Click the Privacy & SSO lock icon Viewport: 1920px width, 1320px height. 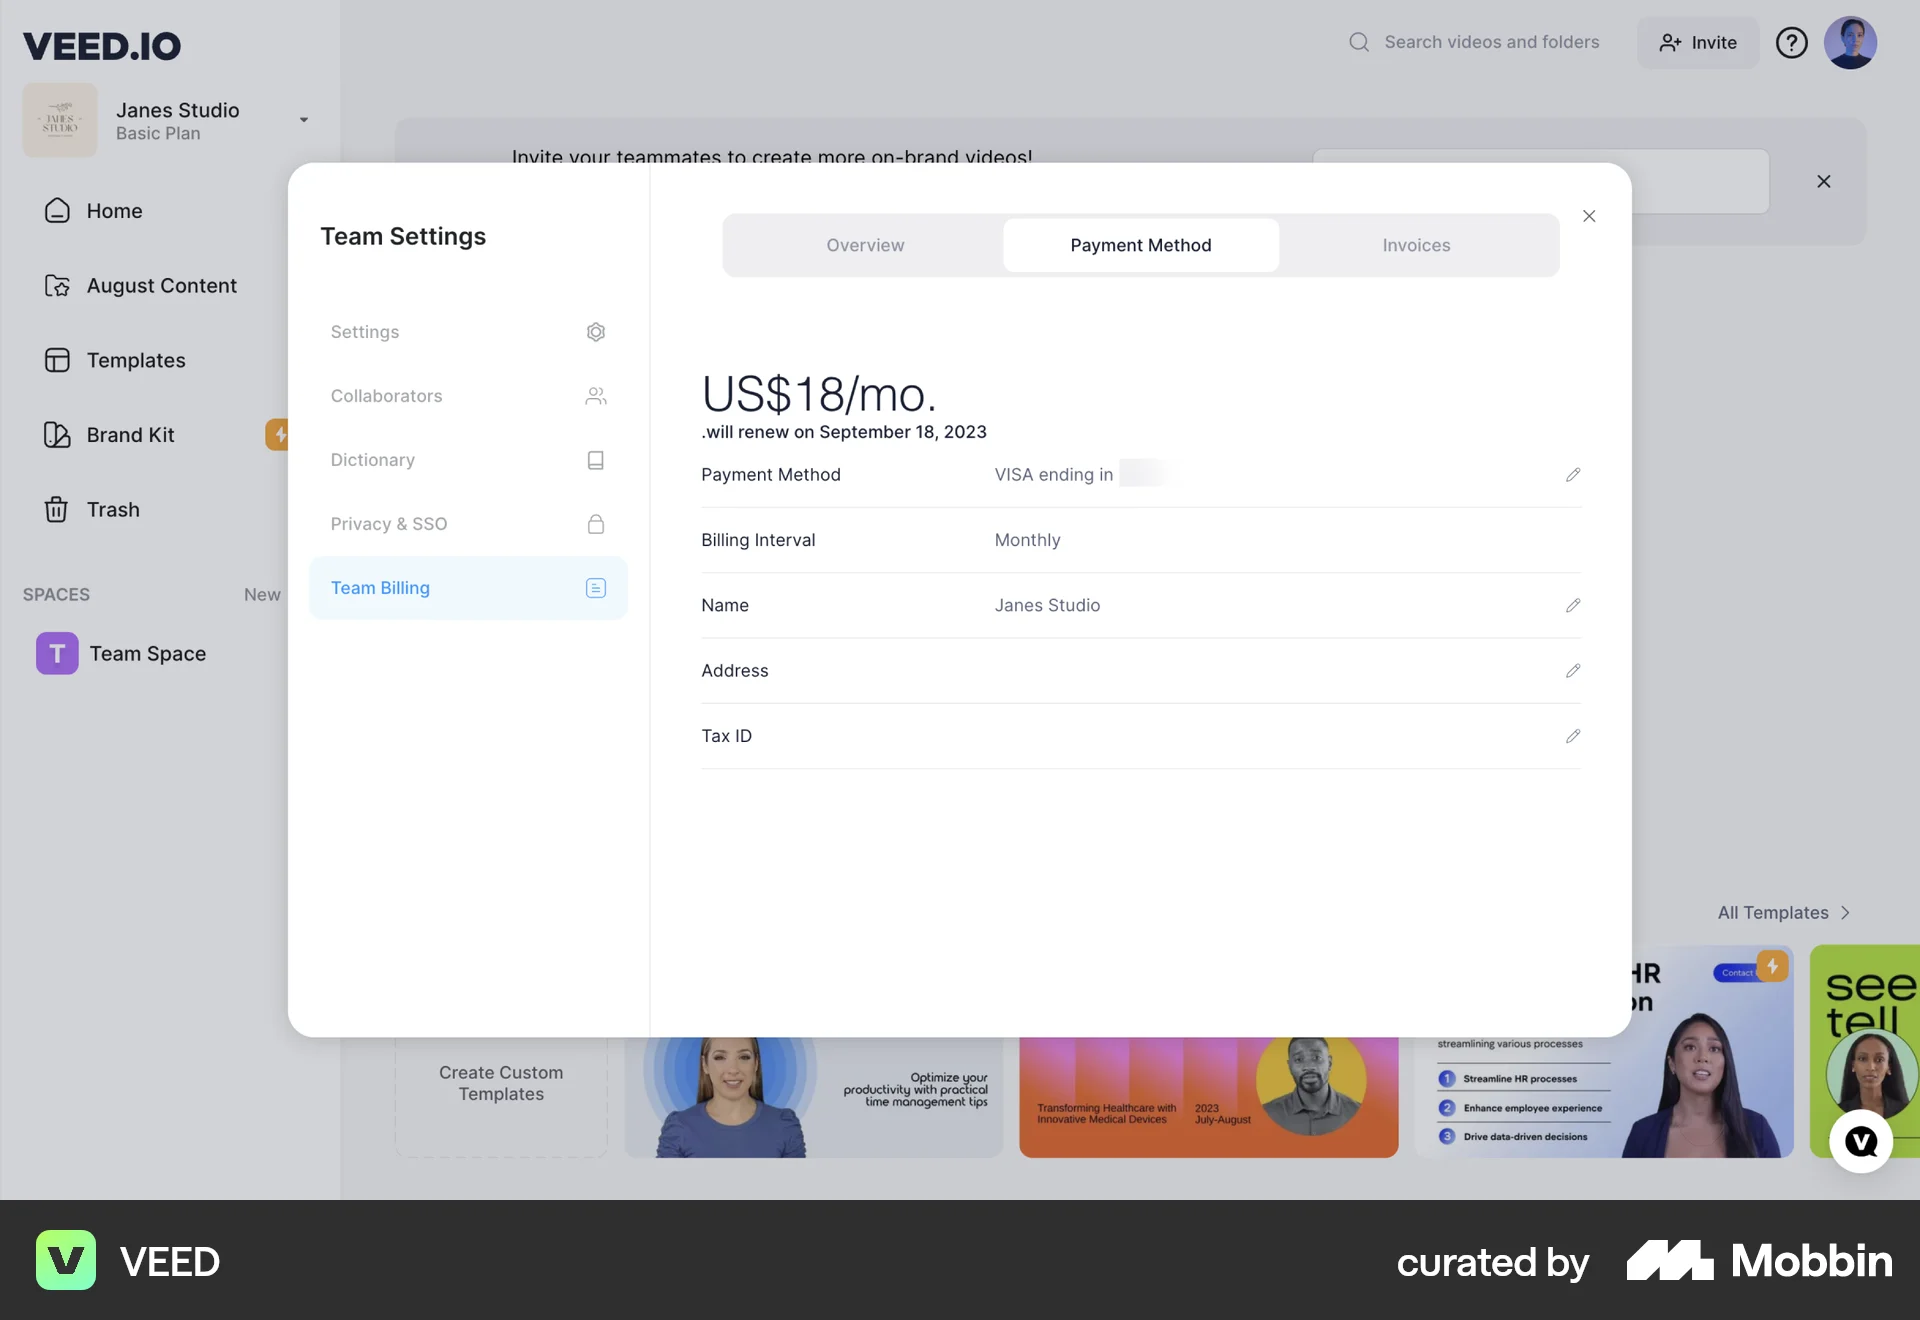tap(596, 524)
